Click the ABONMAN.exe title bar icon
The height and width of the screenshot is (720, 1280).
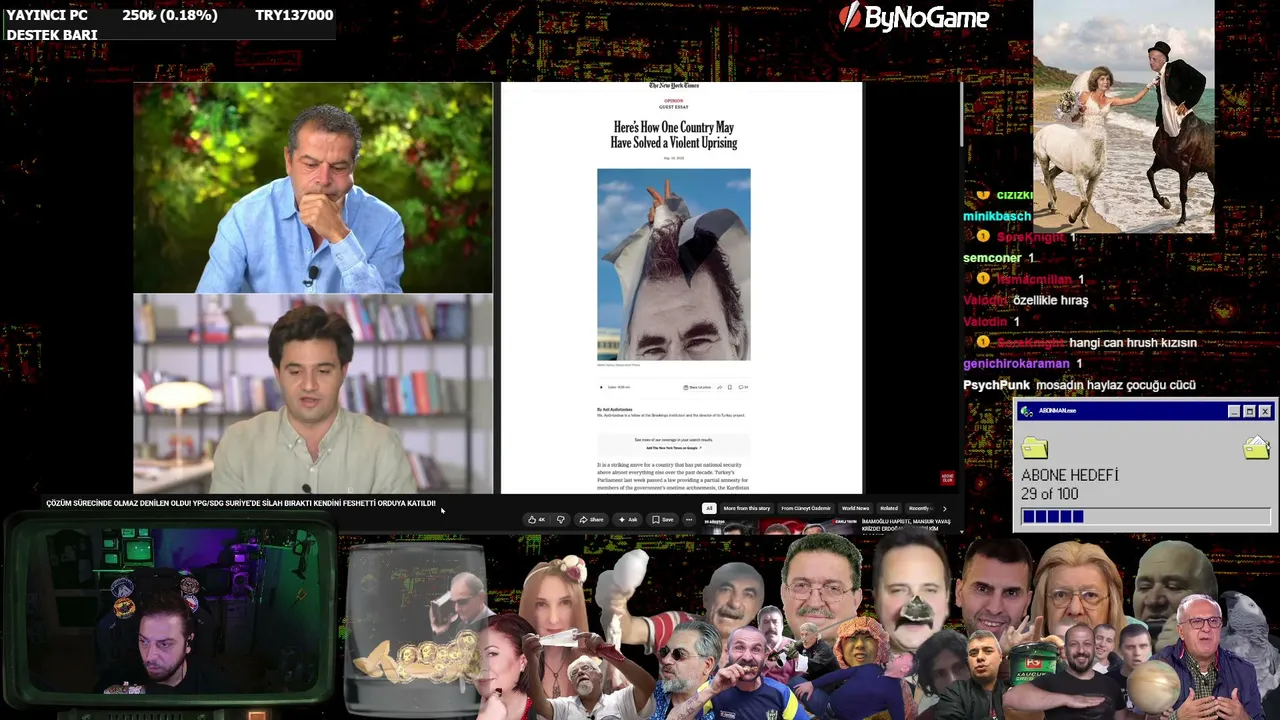tap(1026, 411)
